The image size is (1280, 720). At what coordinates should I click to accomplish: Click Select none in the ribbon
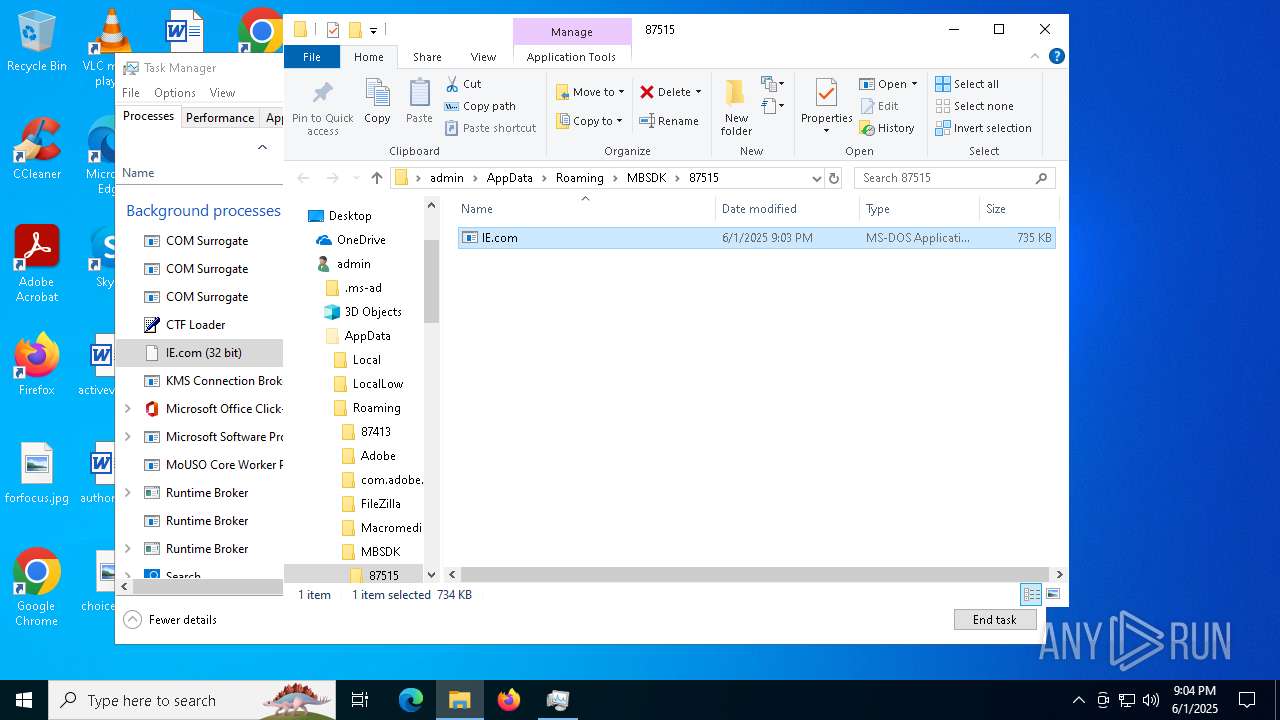[974, 106]
